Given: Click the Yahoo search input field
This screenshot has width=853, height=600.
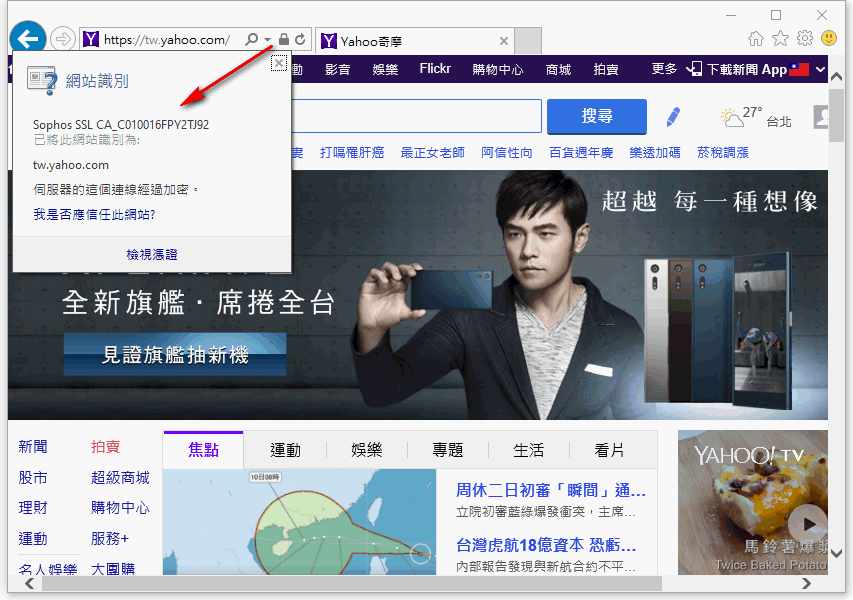Looking at the screenshot, I should point(416,116).
